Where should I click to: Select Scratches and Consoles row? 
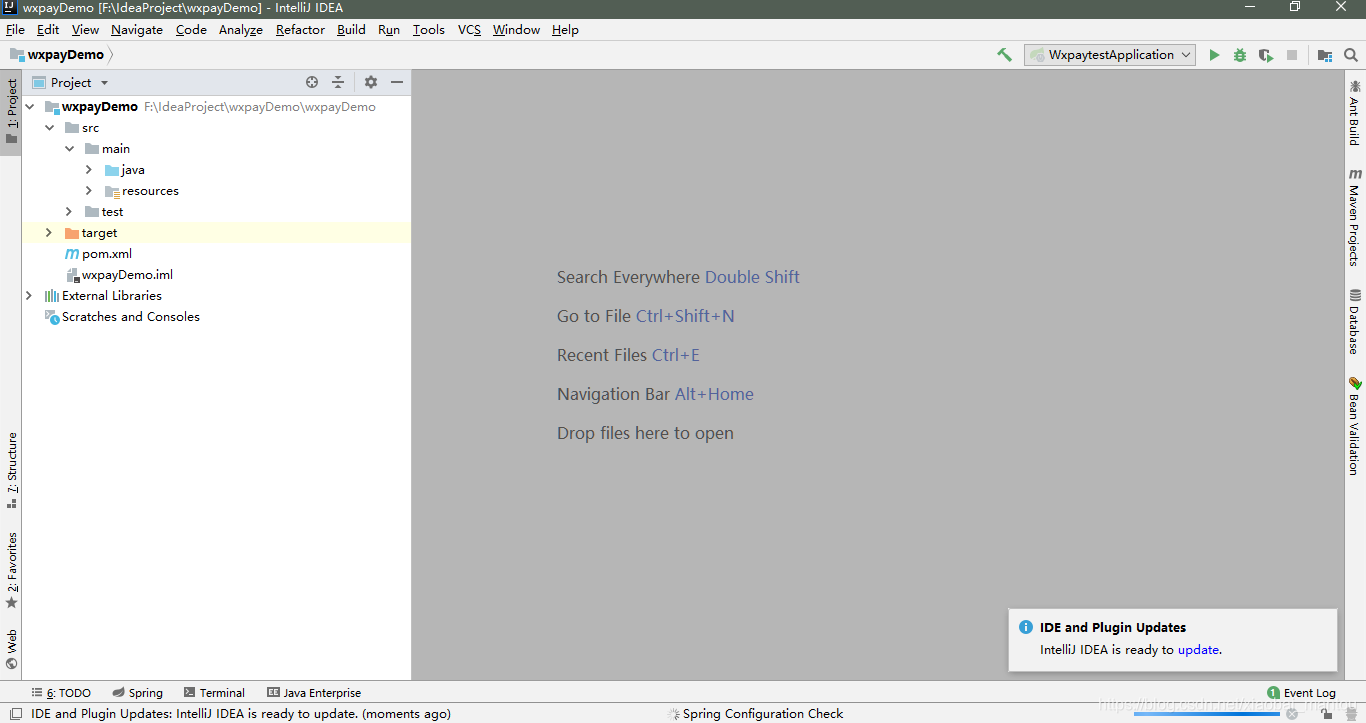coord(216,317)
